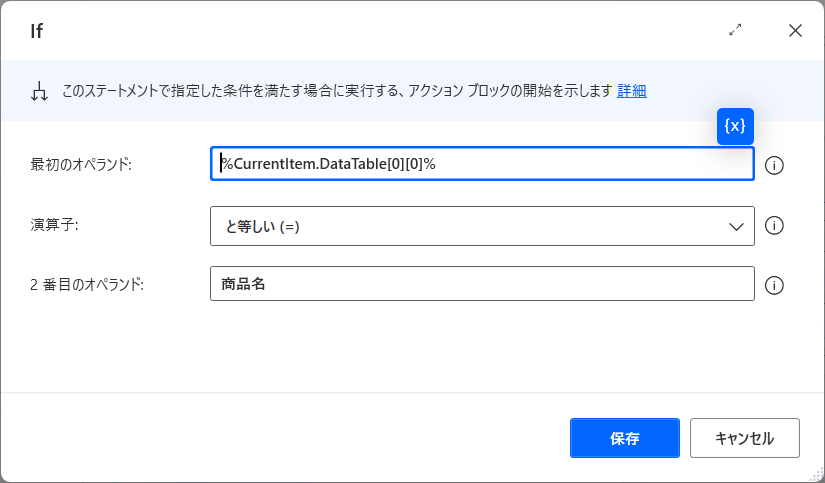Expand the If dialog with the arrows icon
This screenshot has width=825, height=483.
(x=735, y=30)
